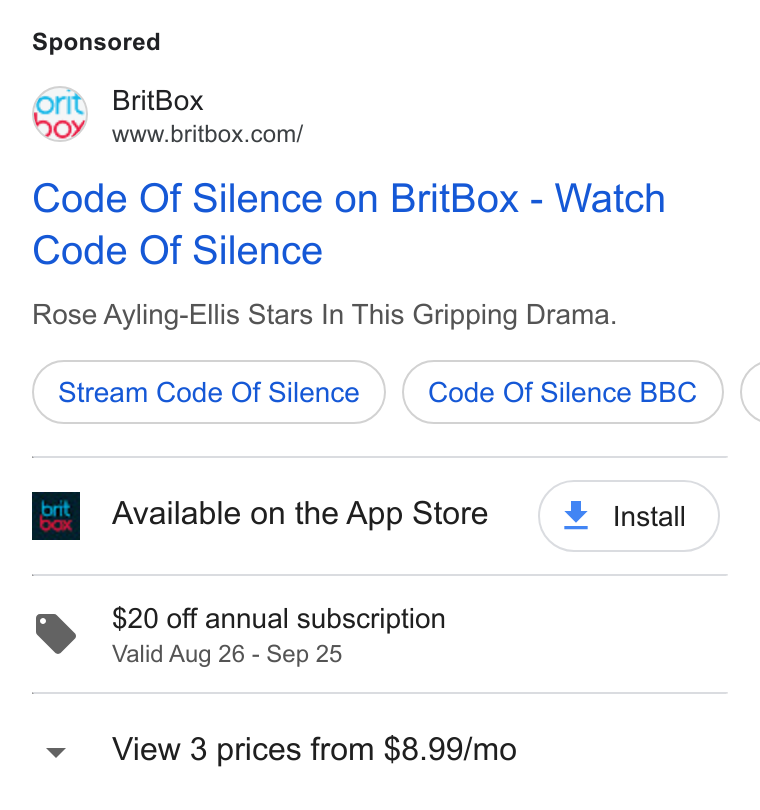Click the BritBox advertiser name
The height and width of the screenshot is (810, 760).
tap(158, 100)
